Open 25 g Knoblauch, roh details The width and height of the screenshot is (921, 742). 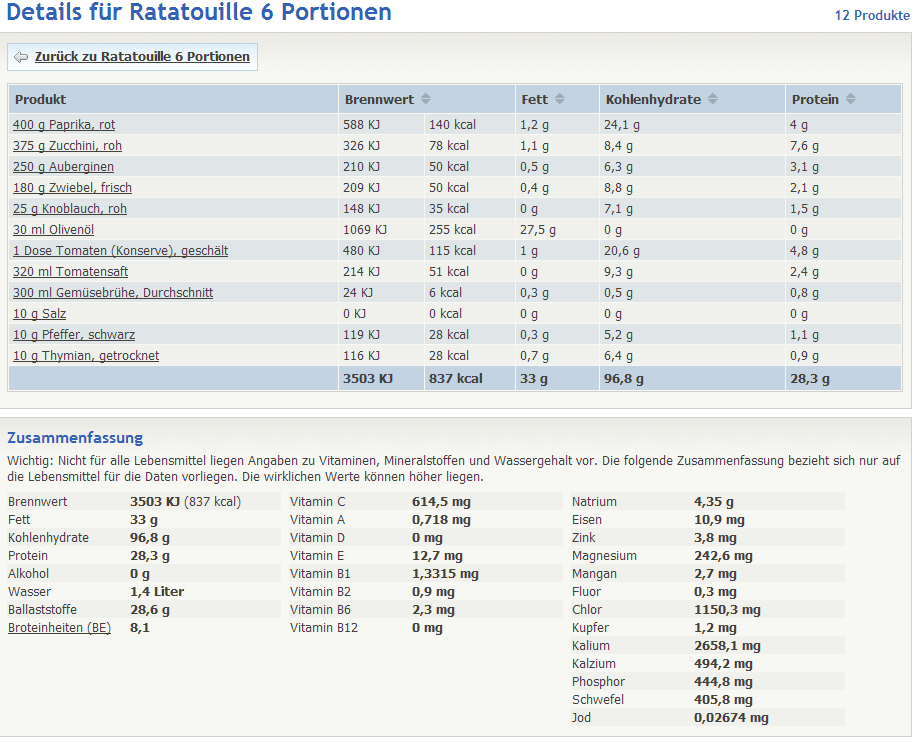tap(70, 209)
